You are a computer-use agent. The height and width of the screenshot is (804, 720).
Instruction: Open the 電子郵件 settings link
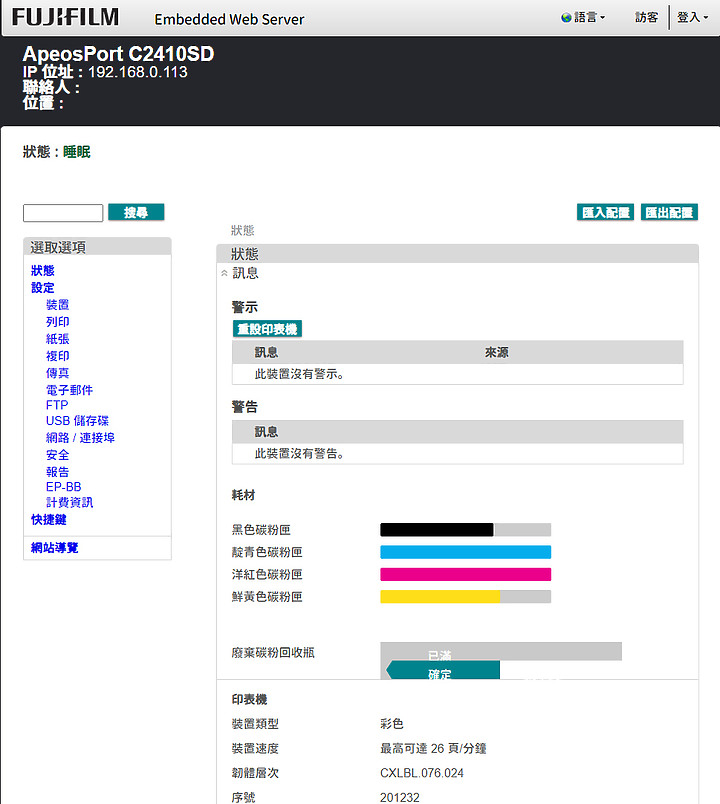point(69,390)
